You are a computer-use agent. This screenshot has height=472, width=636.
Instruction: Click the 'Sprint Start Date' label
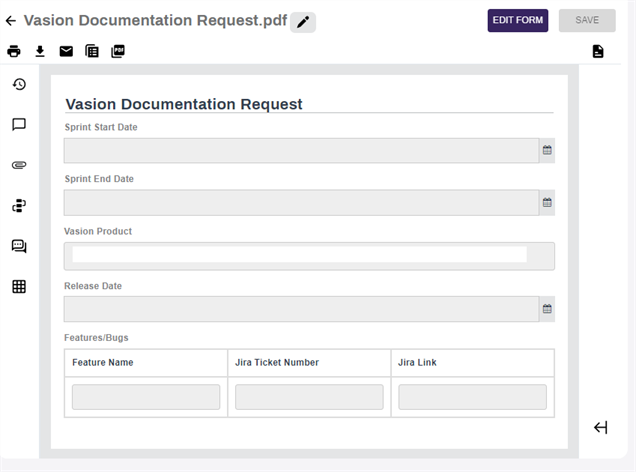click(101, 127)
